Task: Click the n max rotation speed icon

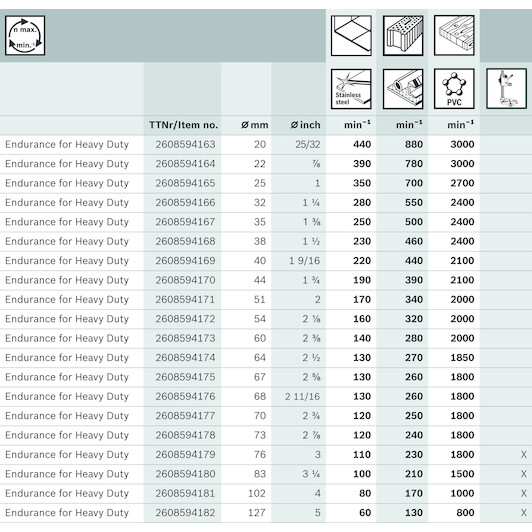Action: [x=25, y=35]
